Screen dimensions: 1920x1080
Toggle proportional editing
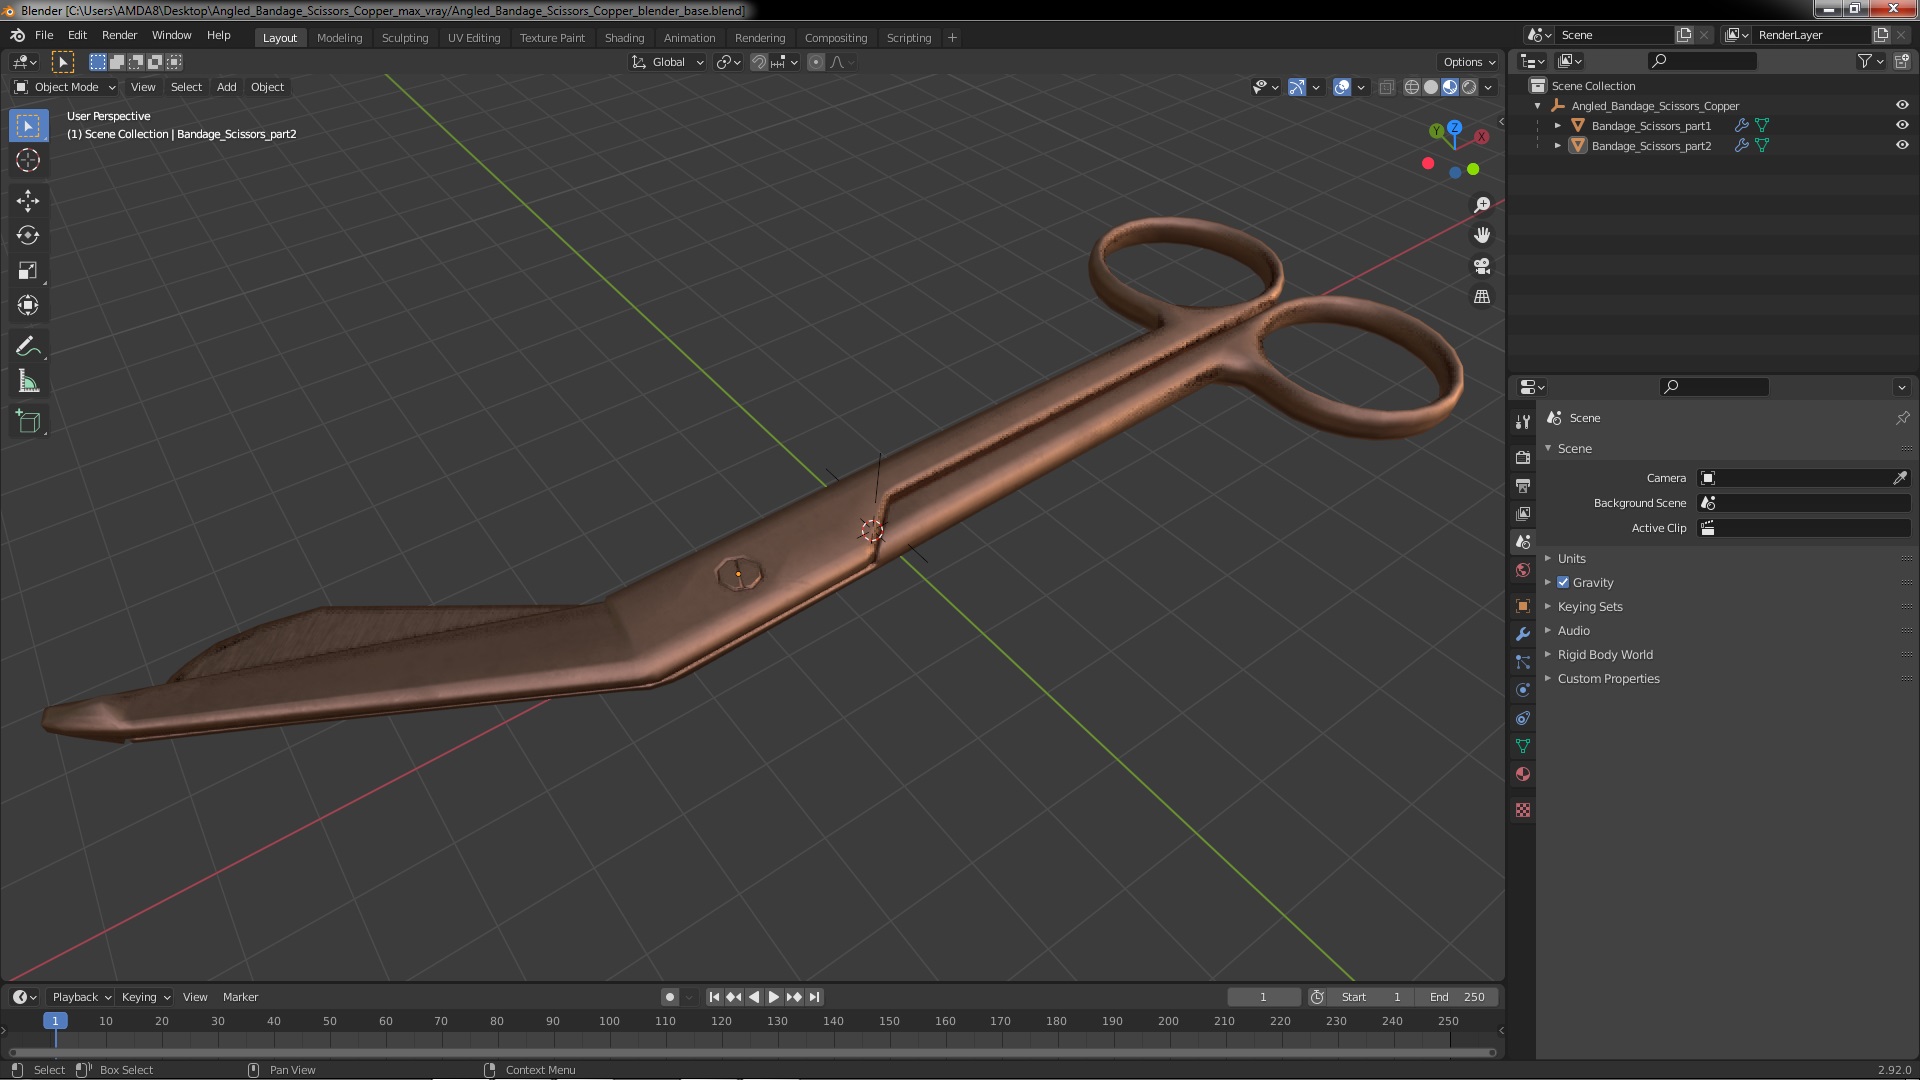[816, 62]
